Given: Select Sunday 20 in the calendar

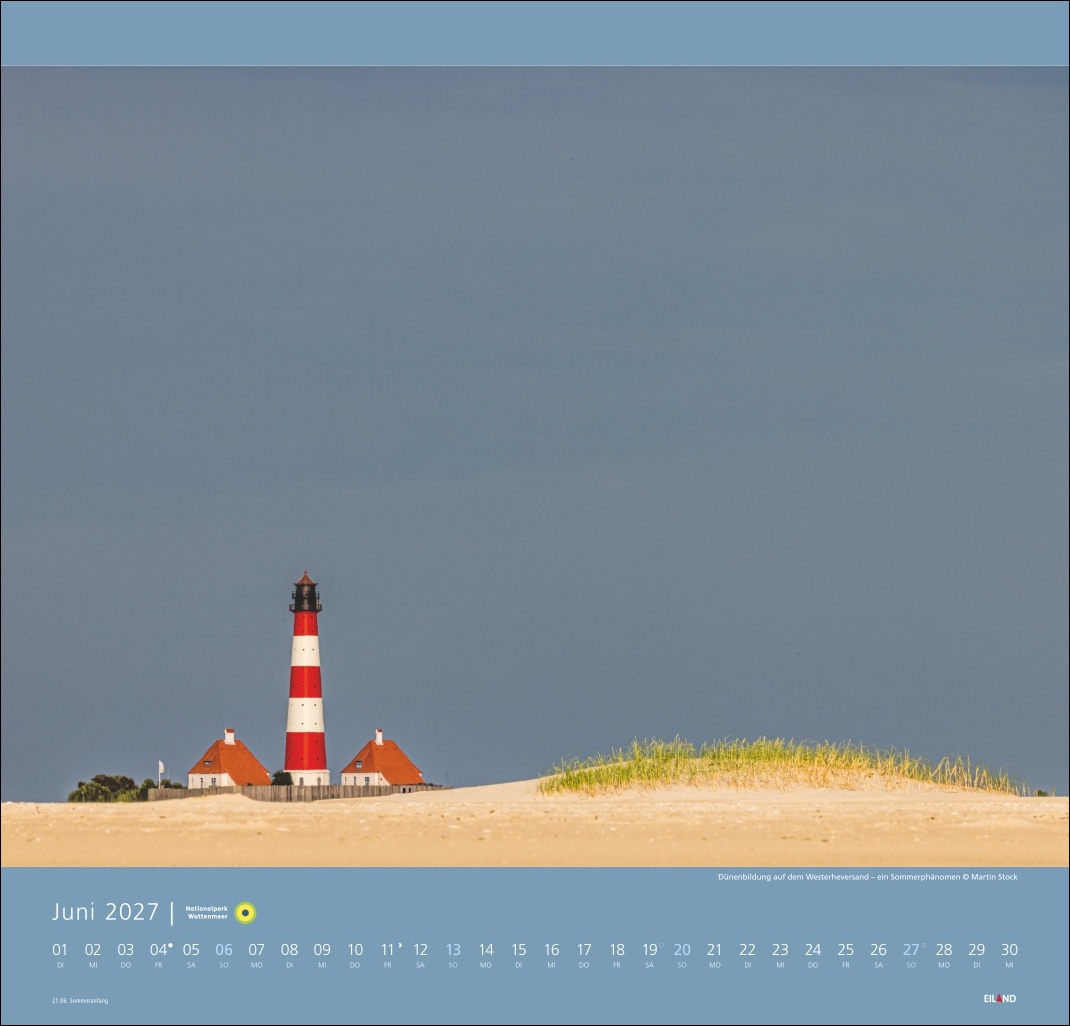Looking at the screenshot, I should (x=682, y=950).
